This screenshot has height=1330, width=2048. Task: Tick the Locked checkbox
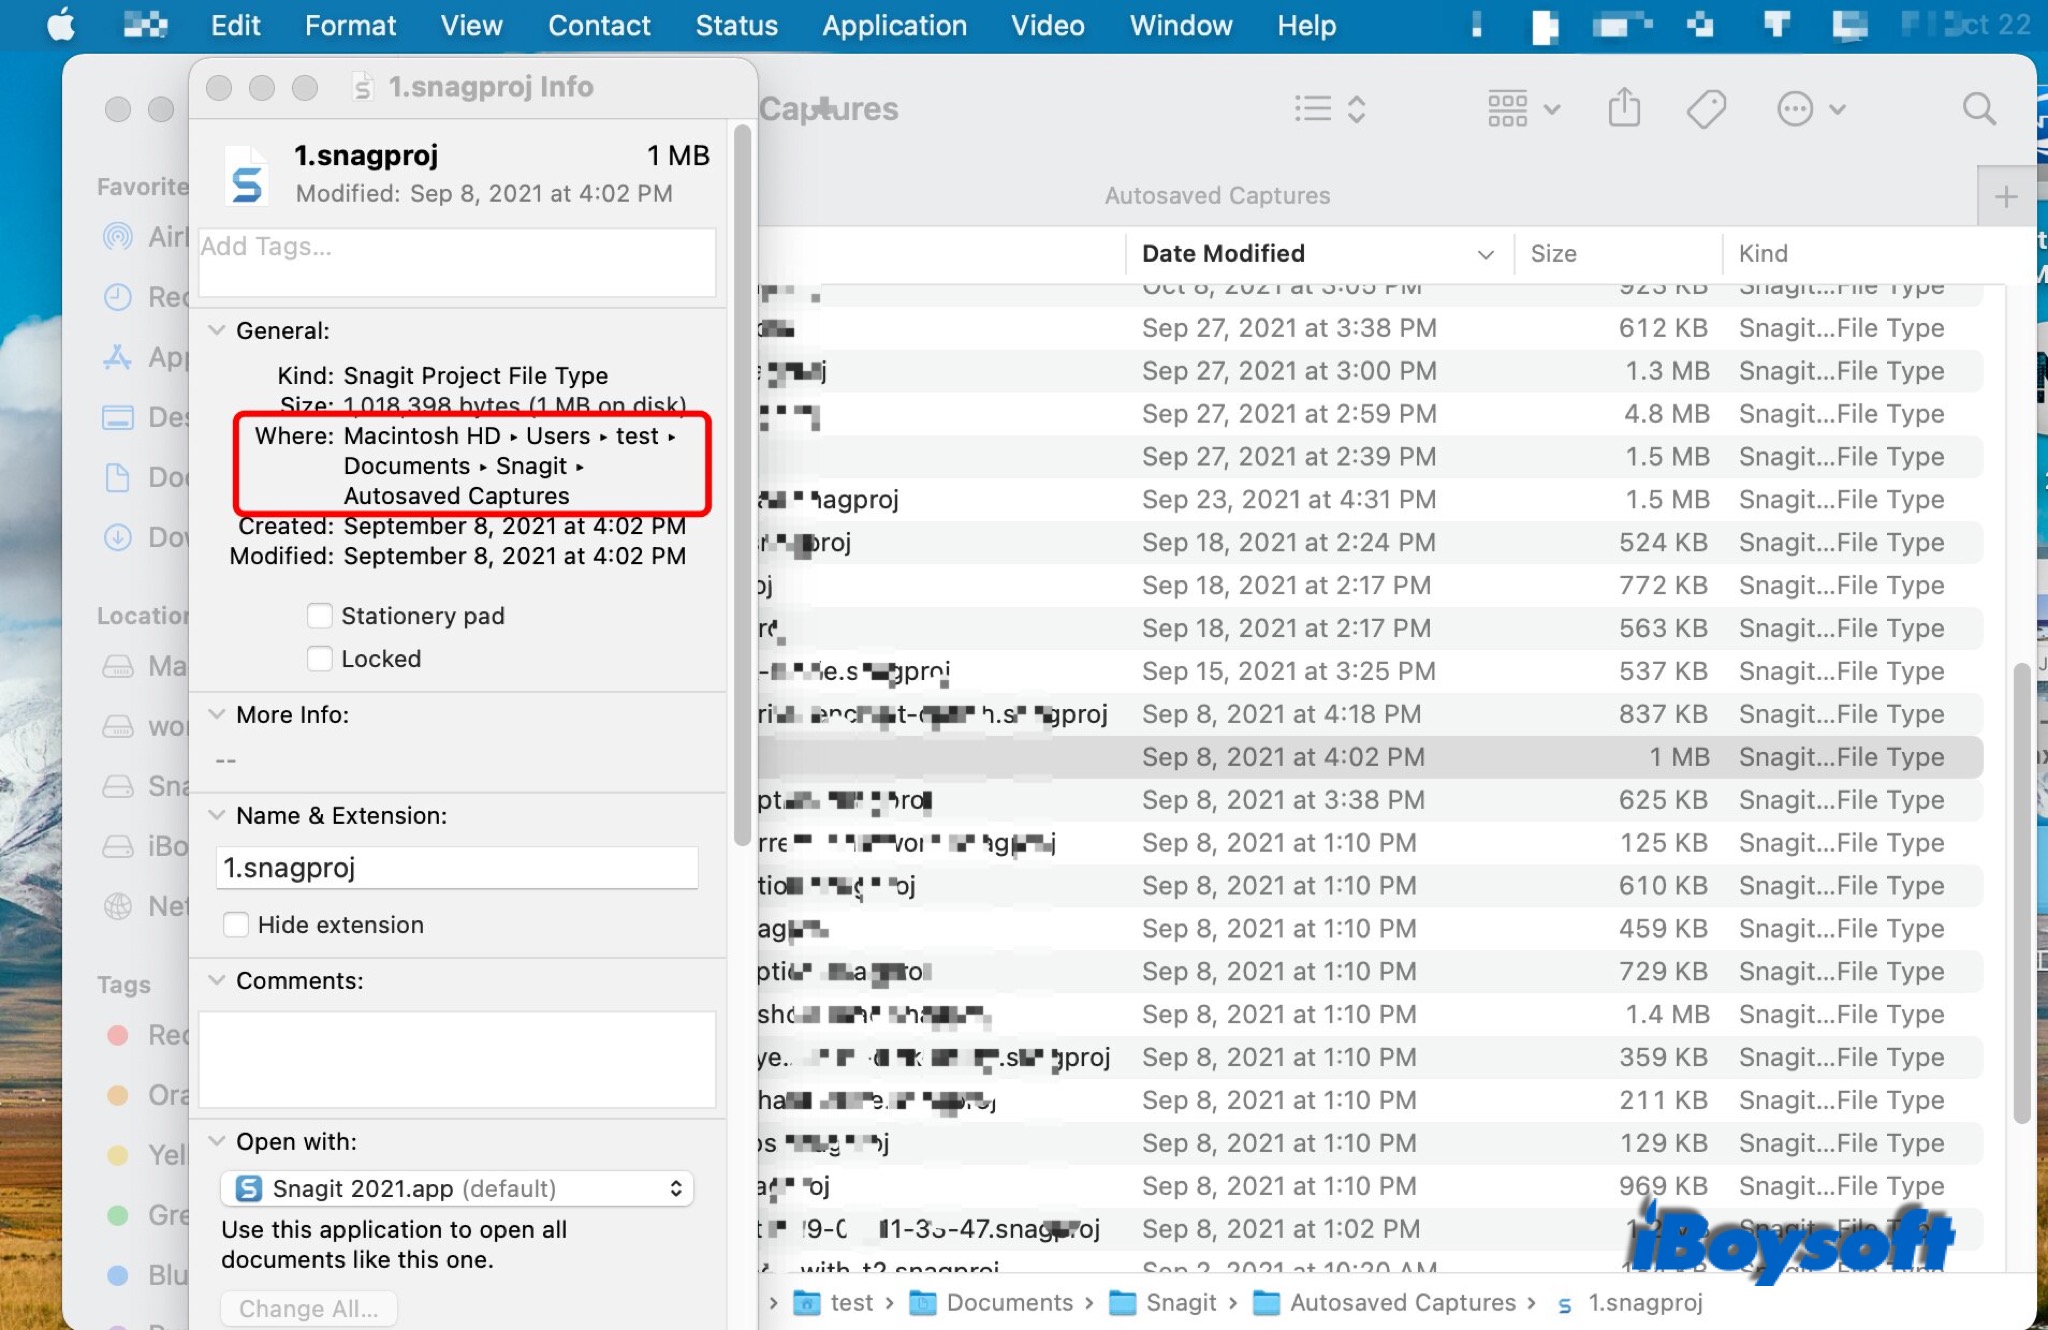click(x=319, y=659)
